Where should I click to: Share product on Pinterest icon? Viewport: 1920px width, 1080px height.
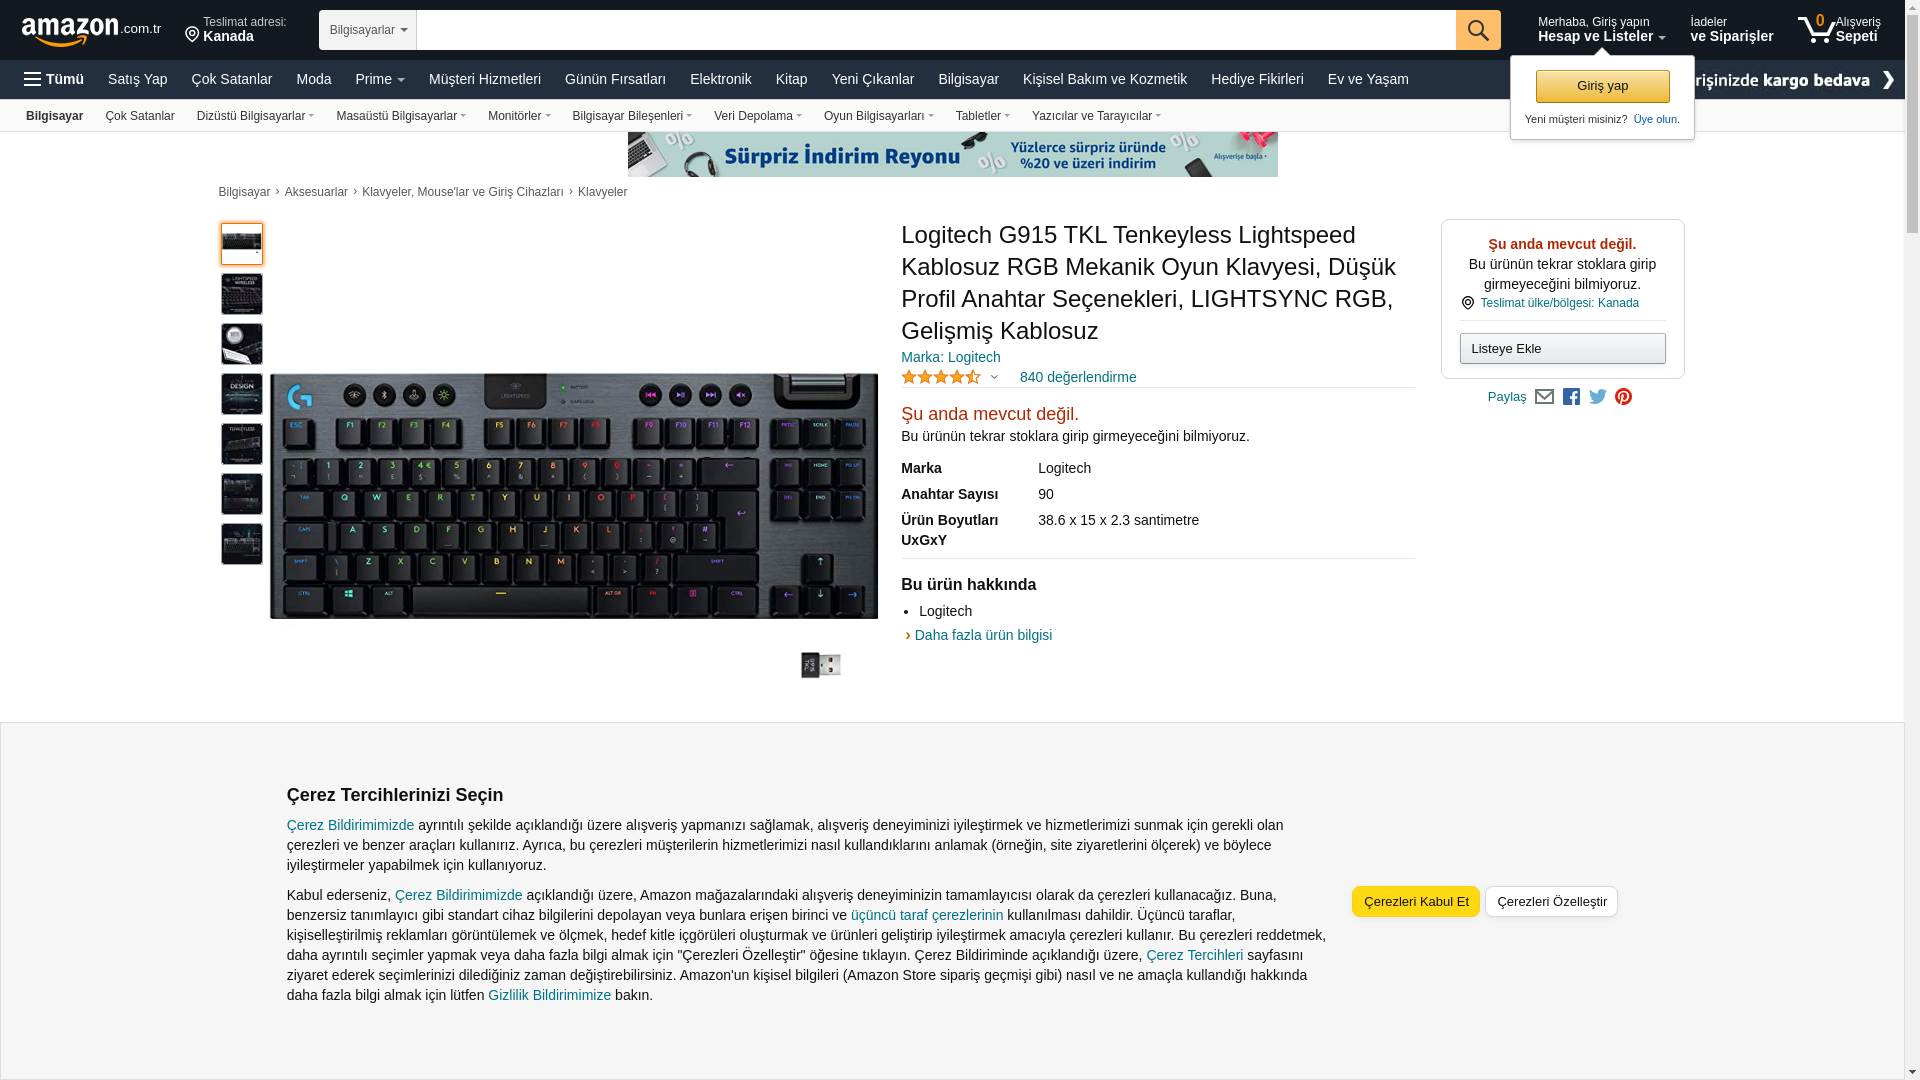click(x=1624, y=397)
